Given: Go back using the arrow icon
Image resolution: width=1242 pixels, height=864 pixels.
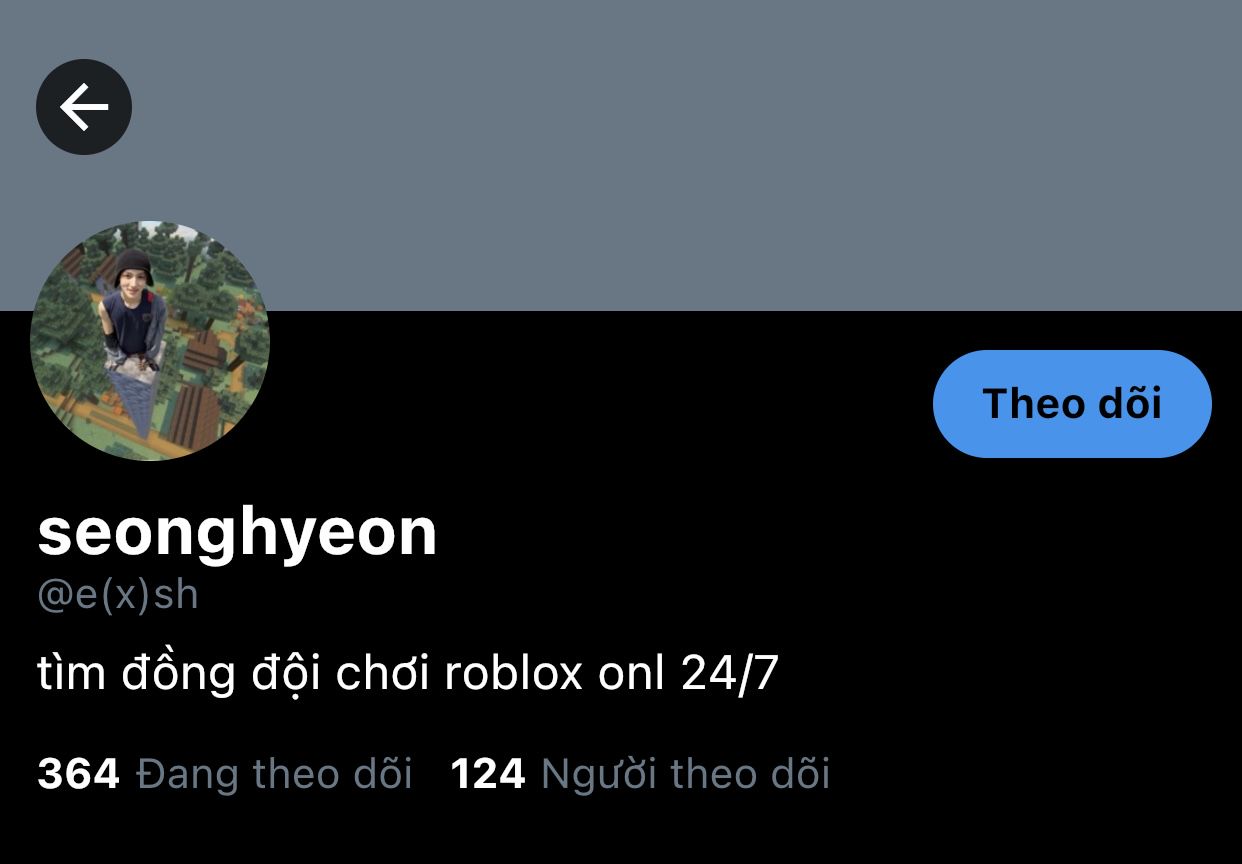Looking at the screenshot, I should coord(84,107).
